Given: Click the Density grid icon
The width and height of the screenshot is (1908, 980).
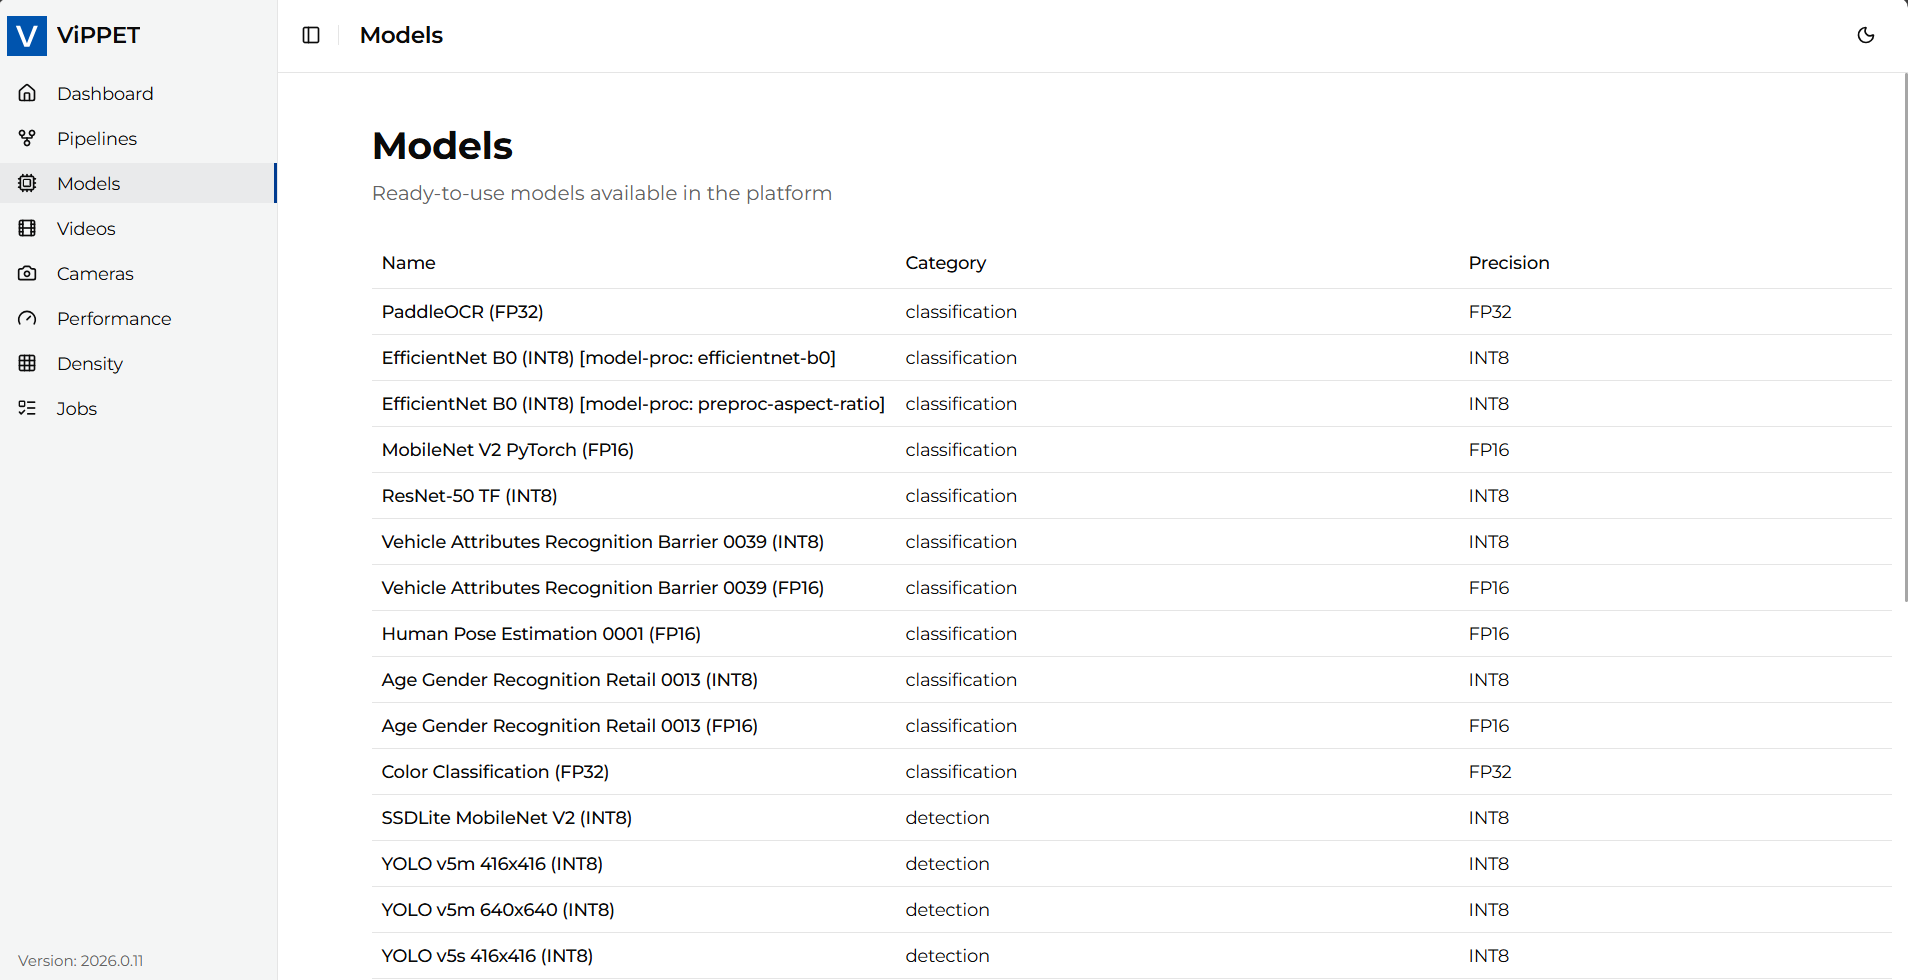Looking at the screenshot, I should [x=27, y=363].
